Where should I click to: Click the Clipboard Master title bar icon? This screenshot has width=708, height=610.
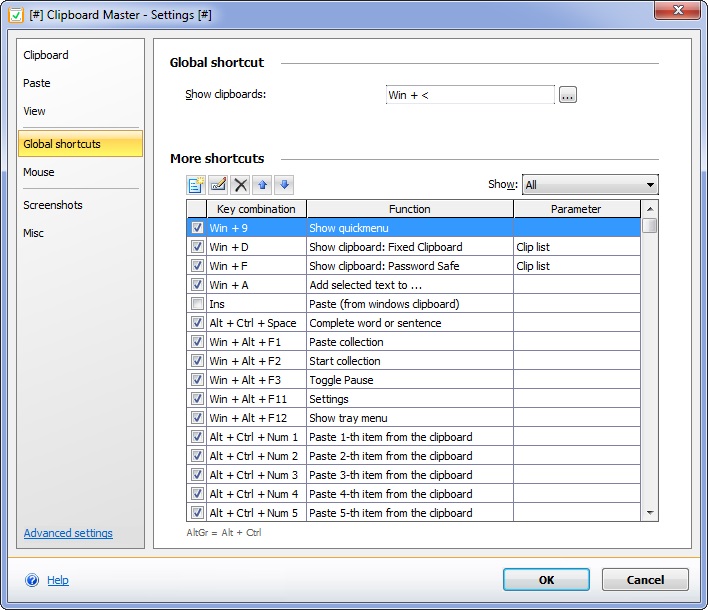[x=16, y=15]
